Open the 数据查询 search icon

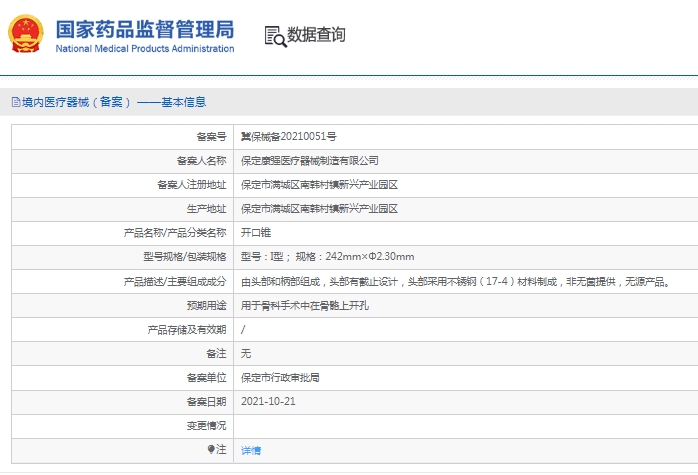[276, 37]
